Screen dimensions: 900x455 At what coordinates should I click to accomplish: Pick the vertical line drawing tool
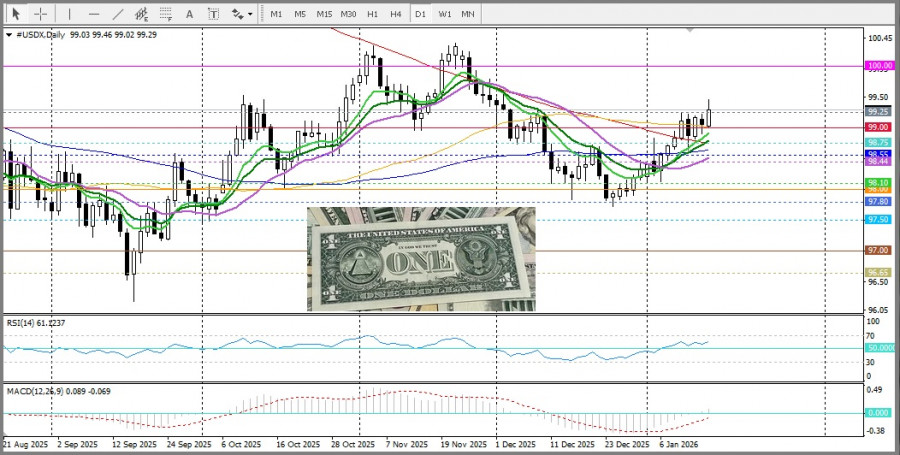[x=69, y=14]
